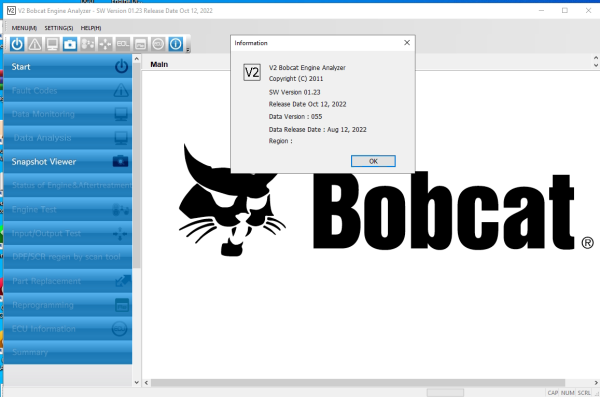This screenshot has height=397, width=600.
Task: Click the Input/Output Test arrows toolbar icon
Action: [105, 44]
